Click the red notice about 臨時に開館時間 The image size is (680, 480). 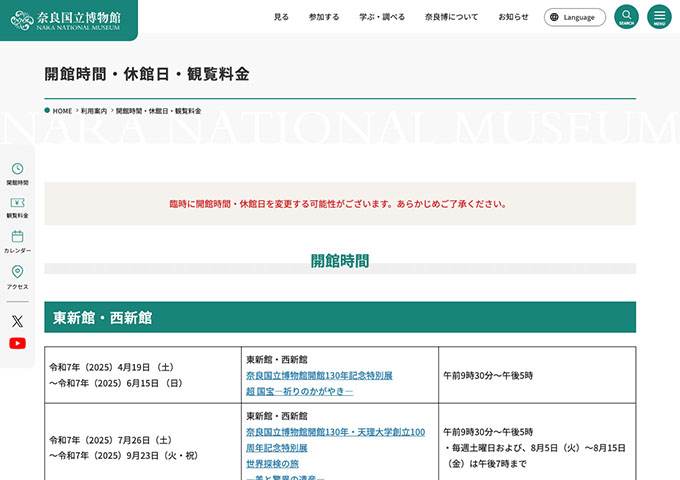tap(338, 204)
